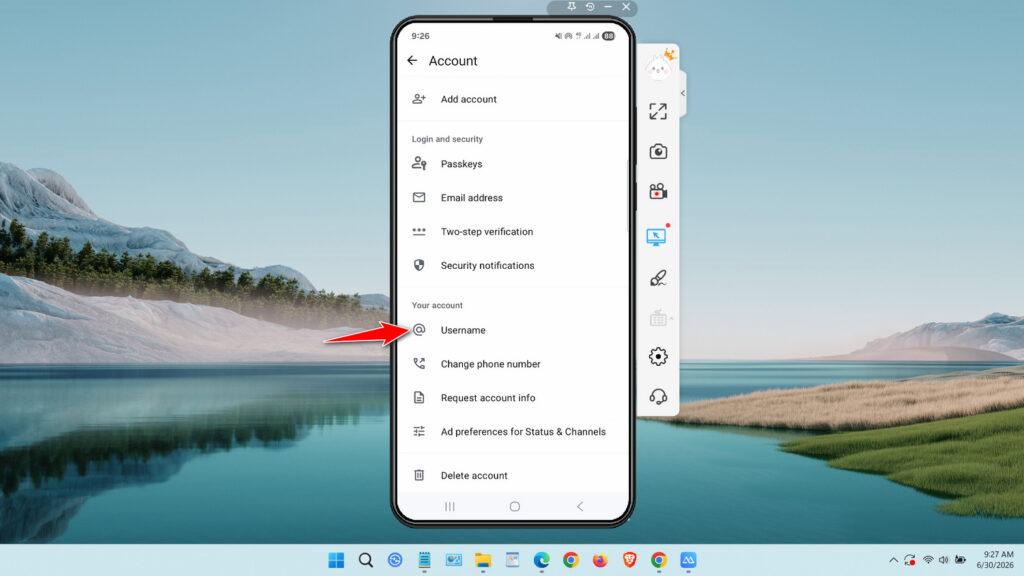This screenshot has width=1024, height=576.
Task: Open the Windows Start menu
Action: click(336, 560)
